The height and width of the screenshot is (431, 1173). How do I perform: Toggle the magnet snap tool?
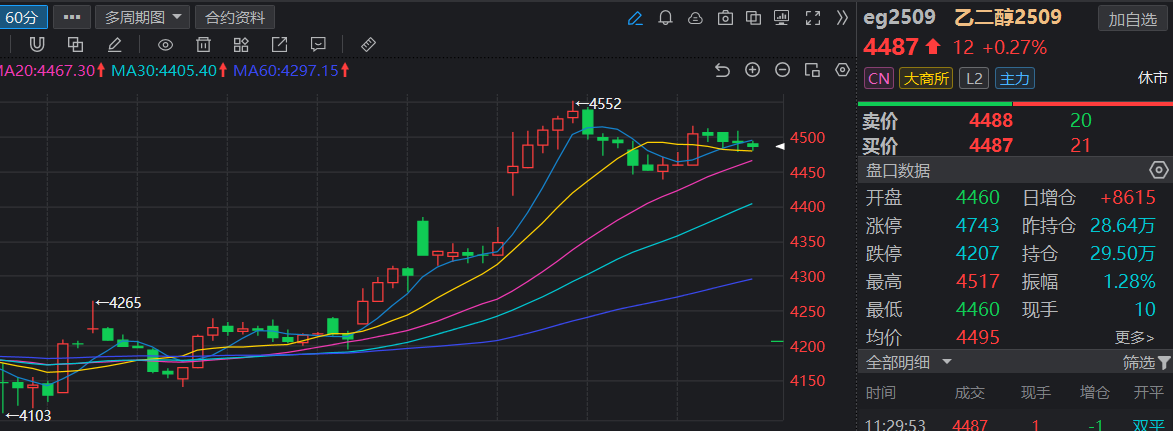(x=37, y=45)
